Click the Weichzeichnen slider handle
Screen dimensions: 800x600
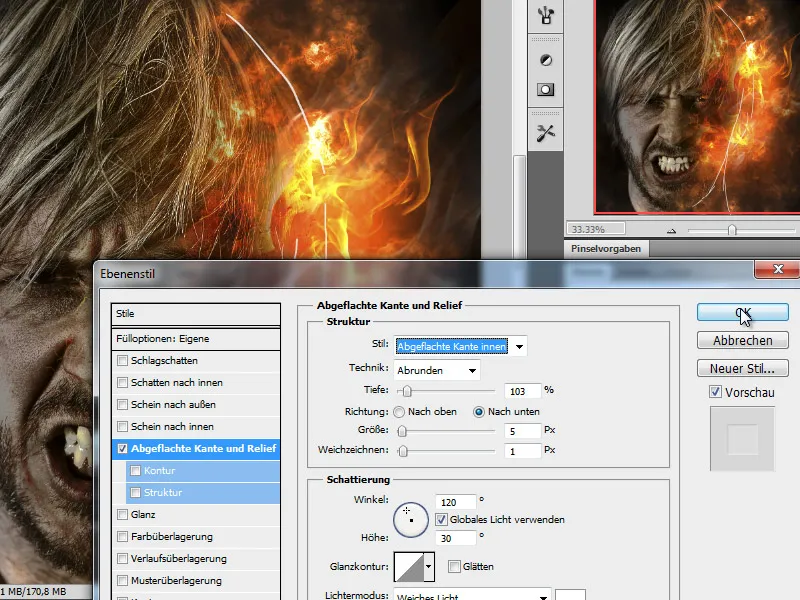point(403,451)
